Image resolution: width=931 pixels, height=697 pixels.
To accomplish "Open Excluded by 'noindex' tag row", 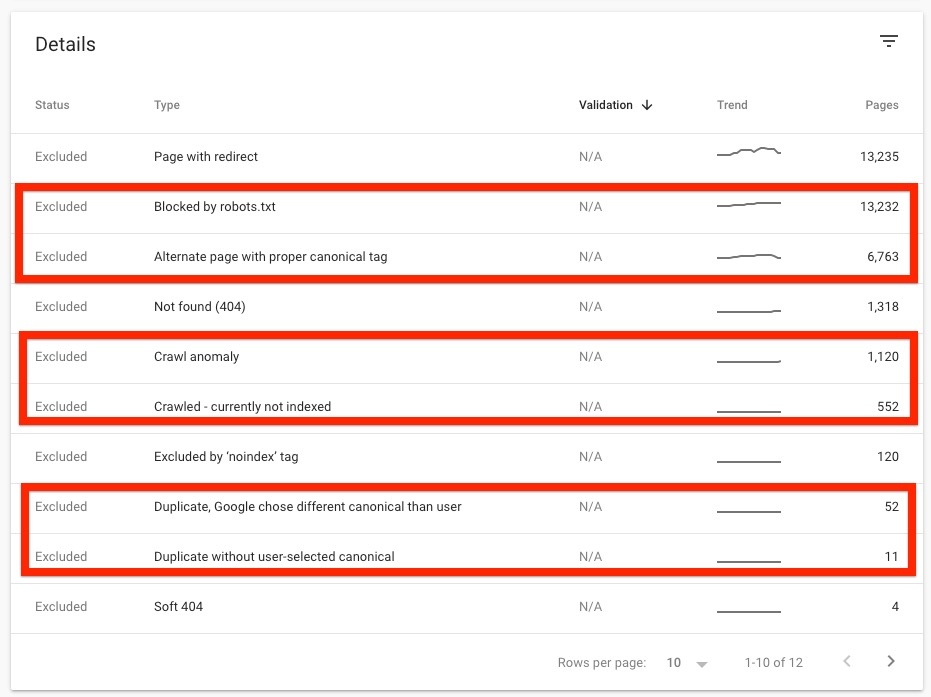I will (467, 457).
